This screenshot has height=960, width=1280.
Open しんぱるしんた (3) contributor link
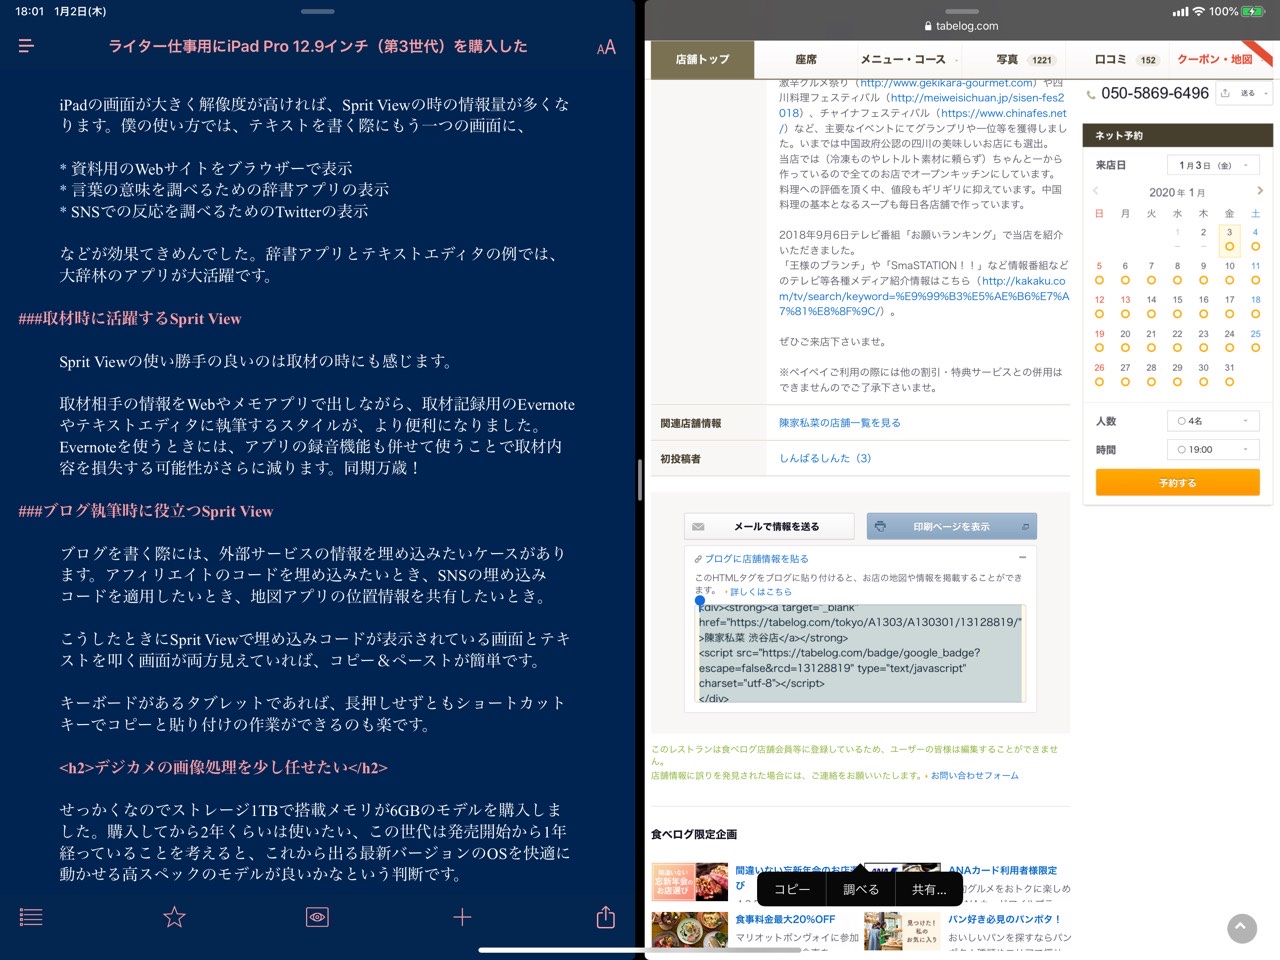click(x=825, y=458)
